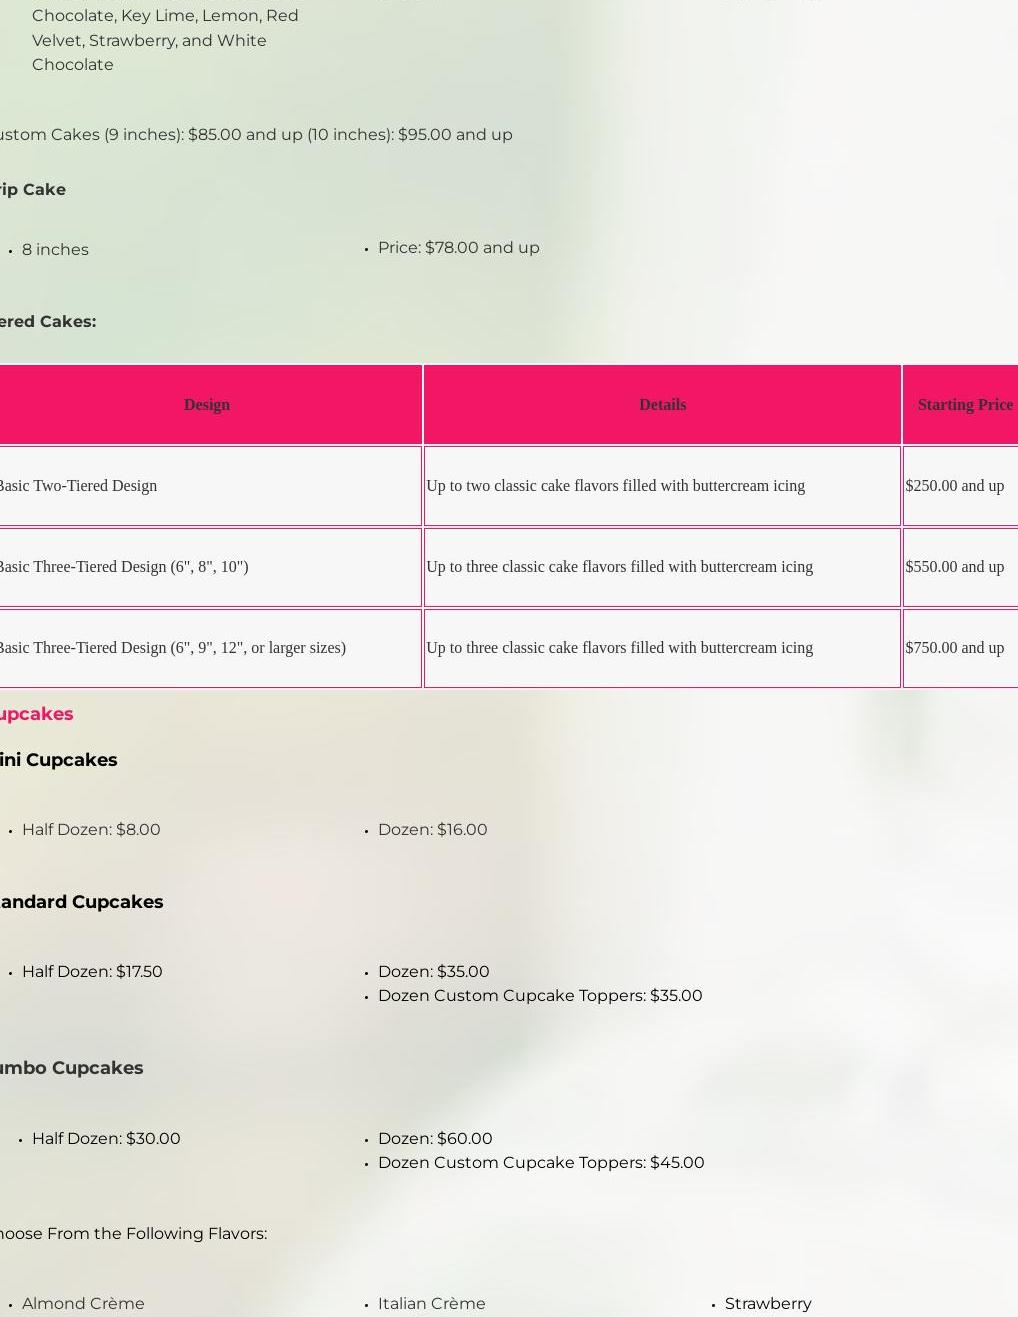Click the Details column header

(x=662, y=405)
